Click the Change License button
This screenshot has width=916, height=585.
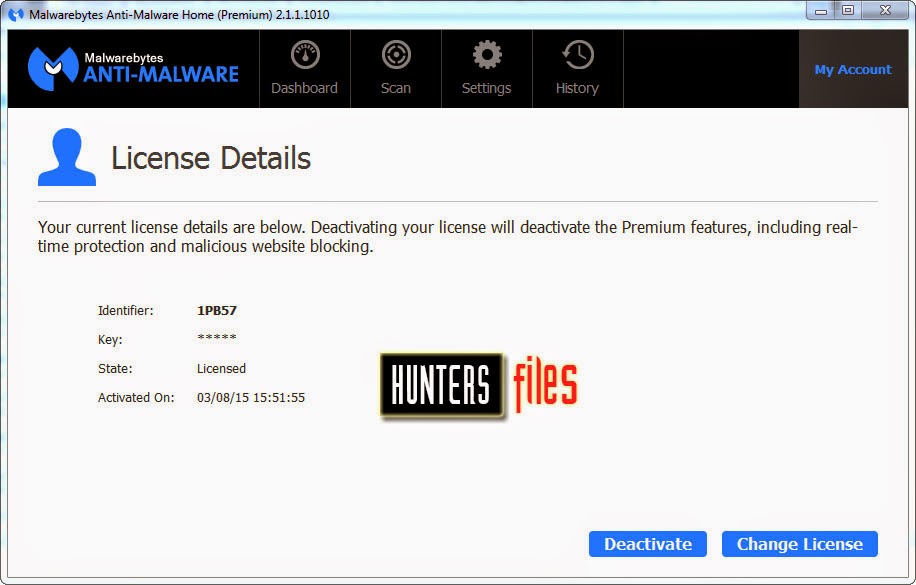(x=800, y=544)
